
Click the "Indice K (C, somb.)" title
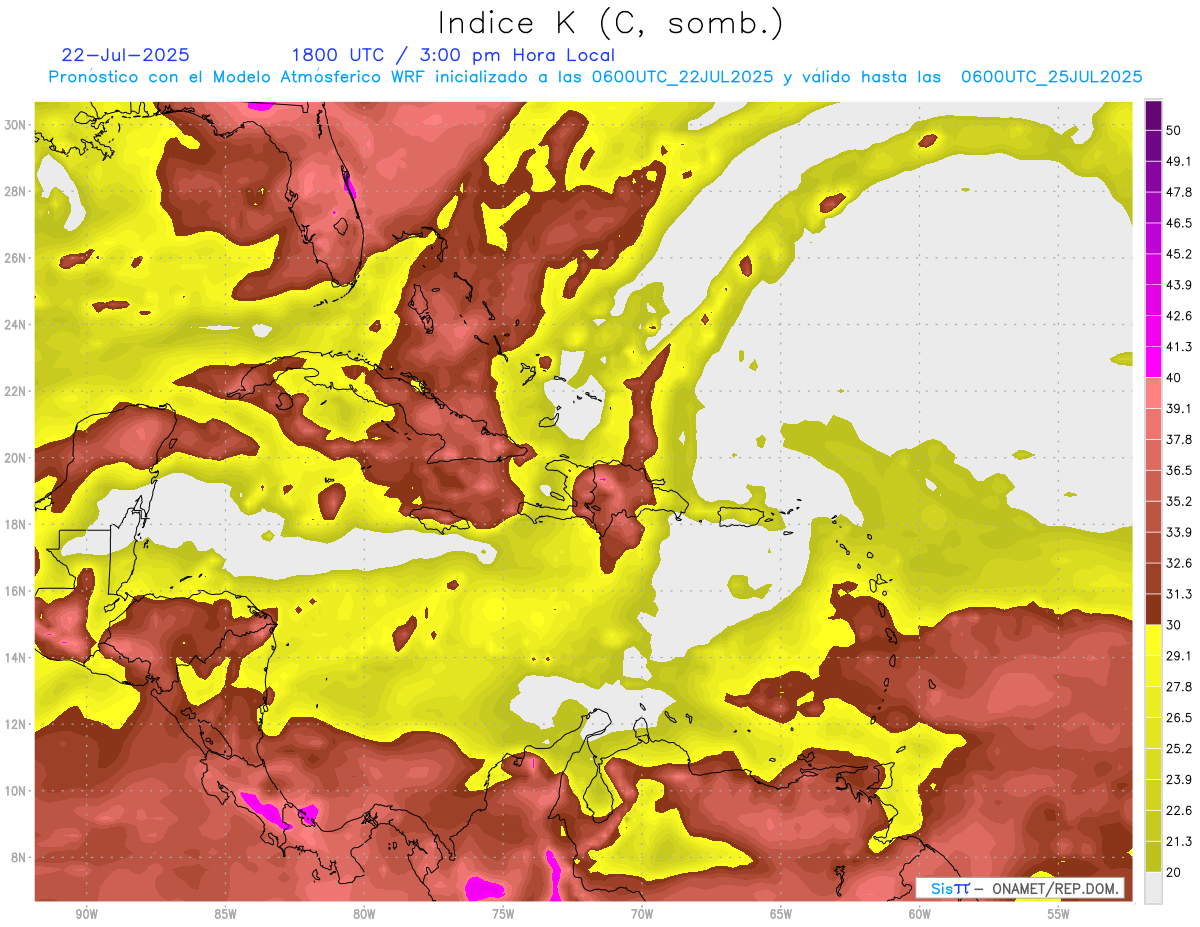[611, 23]
